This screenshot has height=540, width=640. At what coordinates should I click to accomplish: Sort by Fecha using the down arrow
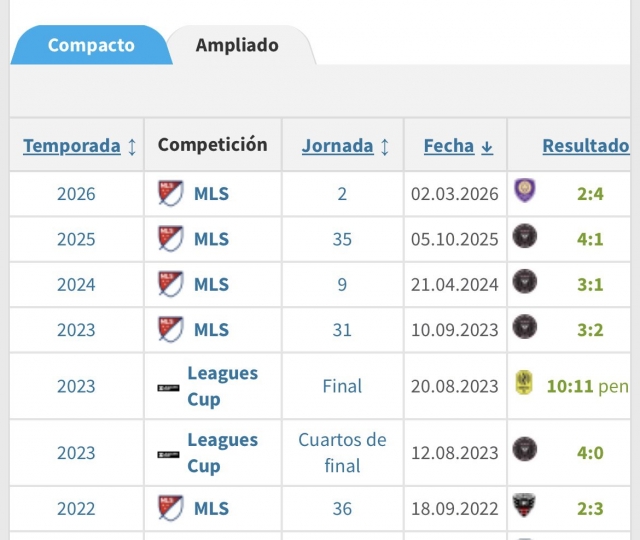(487, 147)
